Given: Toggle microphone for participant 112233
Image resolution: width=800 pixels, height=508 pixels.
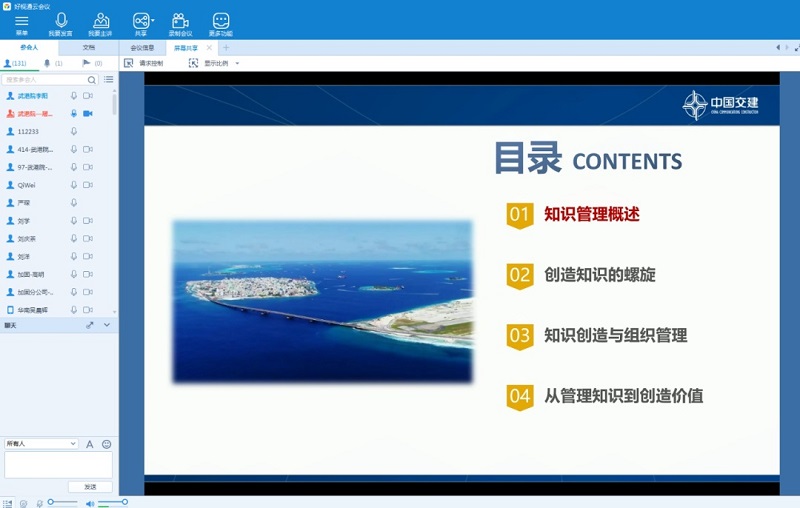Looking at the screenshot, I should click(74, 131).
